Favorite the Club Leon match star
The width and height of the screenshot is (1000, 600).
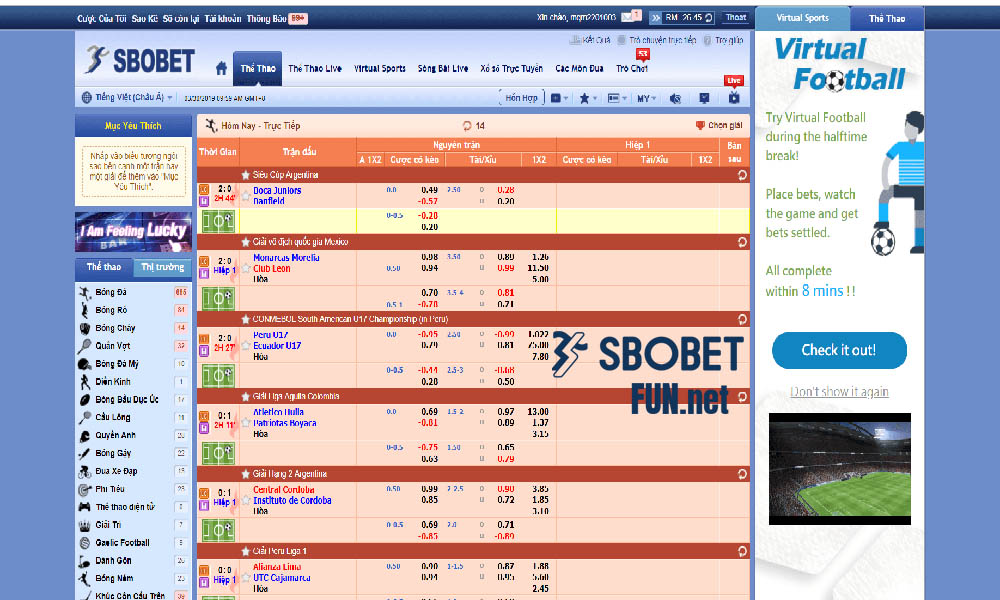click(x=245, y=268)
